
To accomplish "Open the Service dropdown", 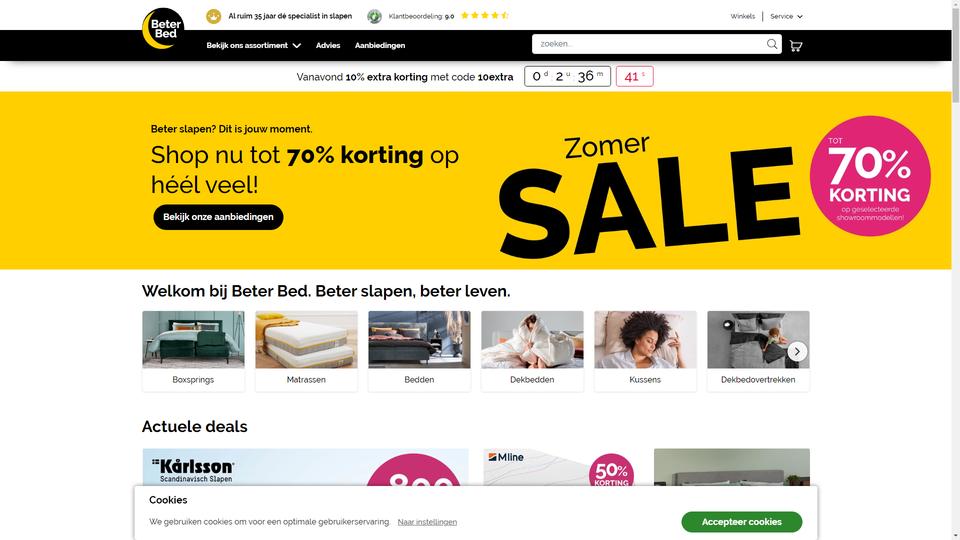I will point(786,17).
